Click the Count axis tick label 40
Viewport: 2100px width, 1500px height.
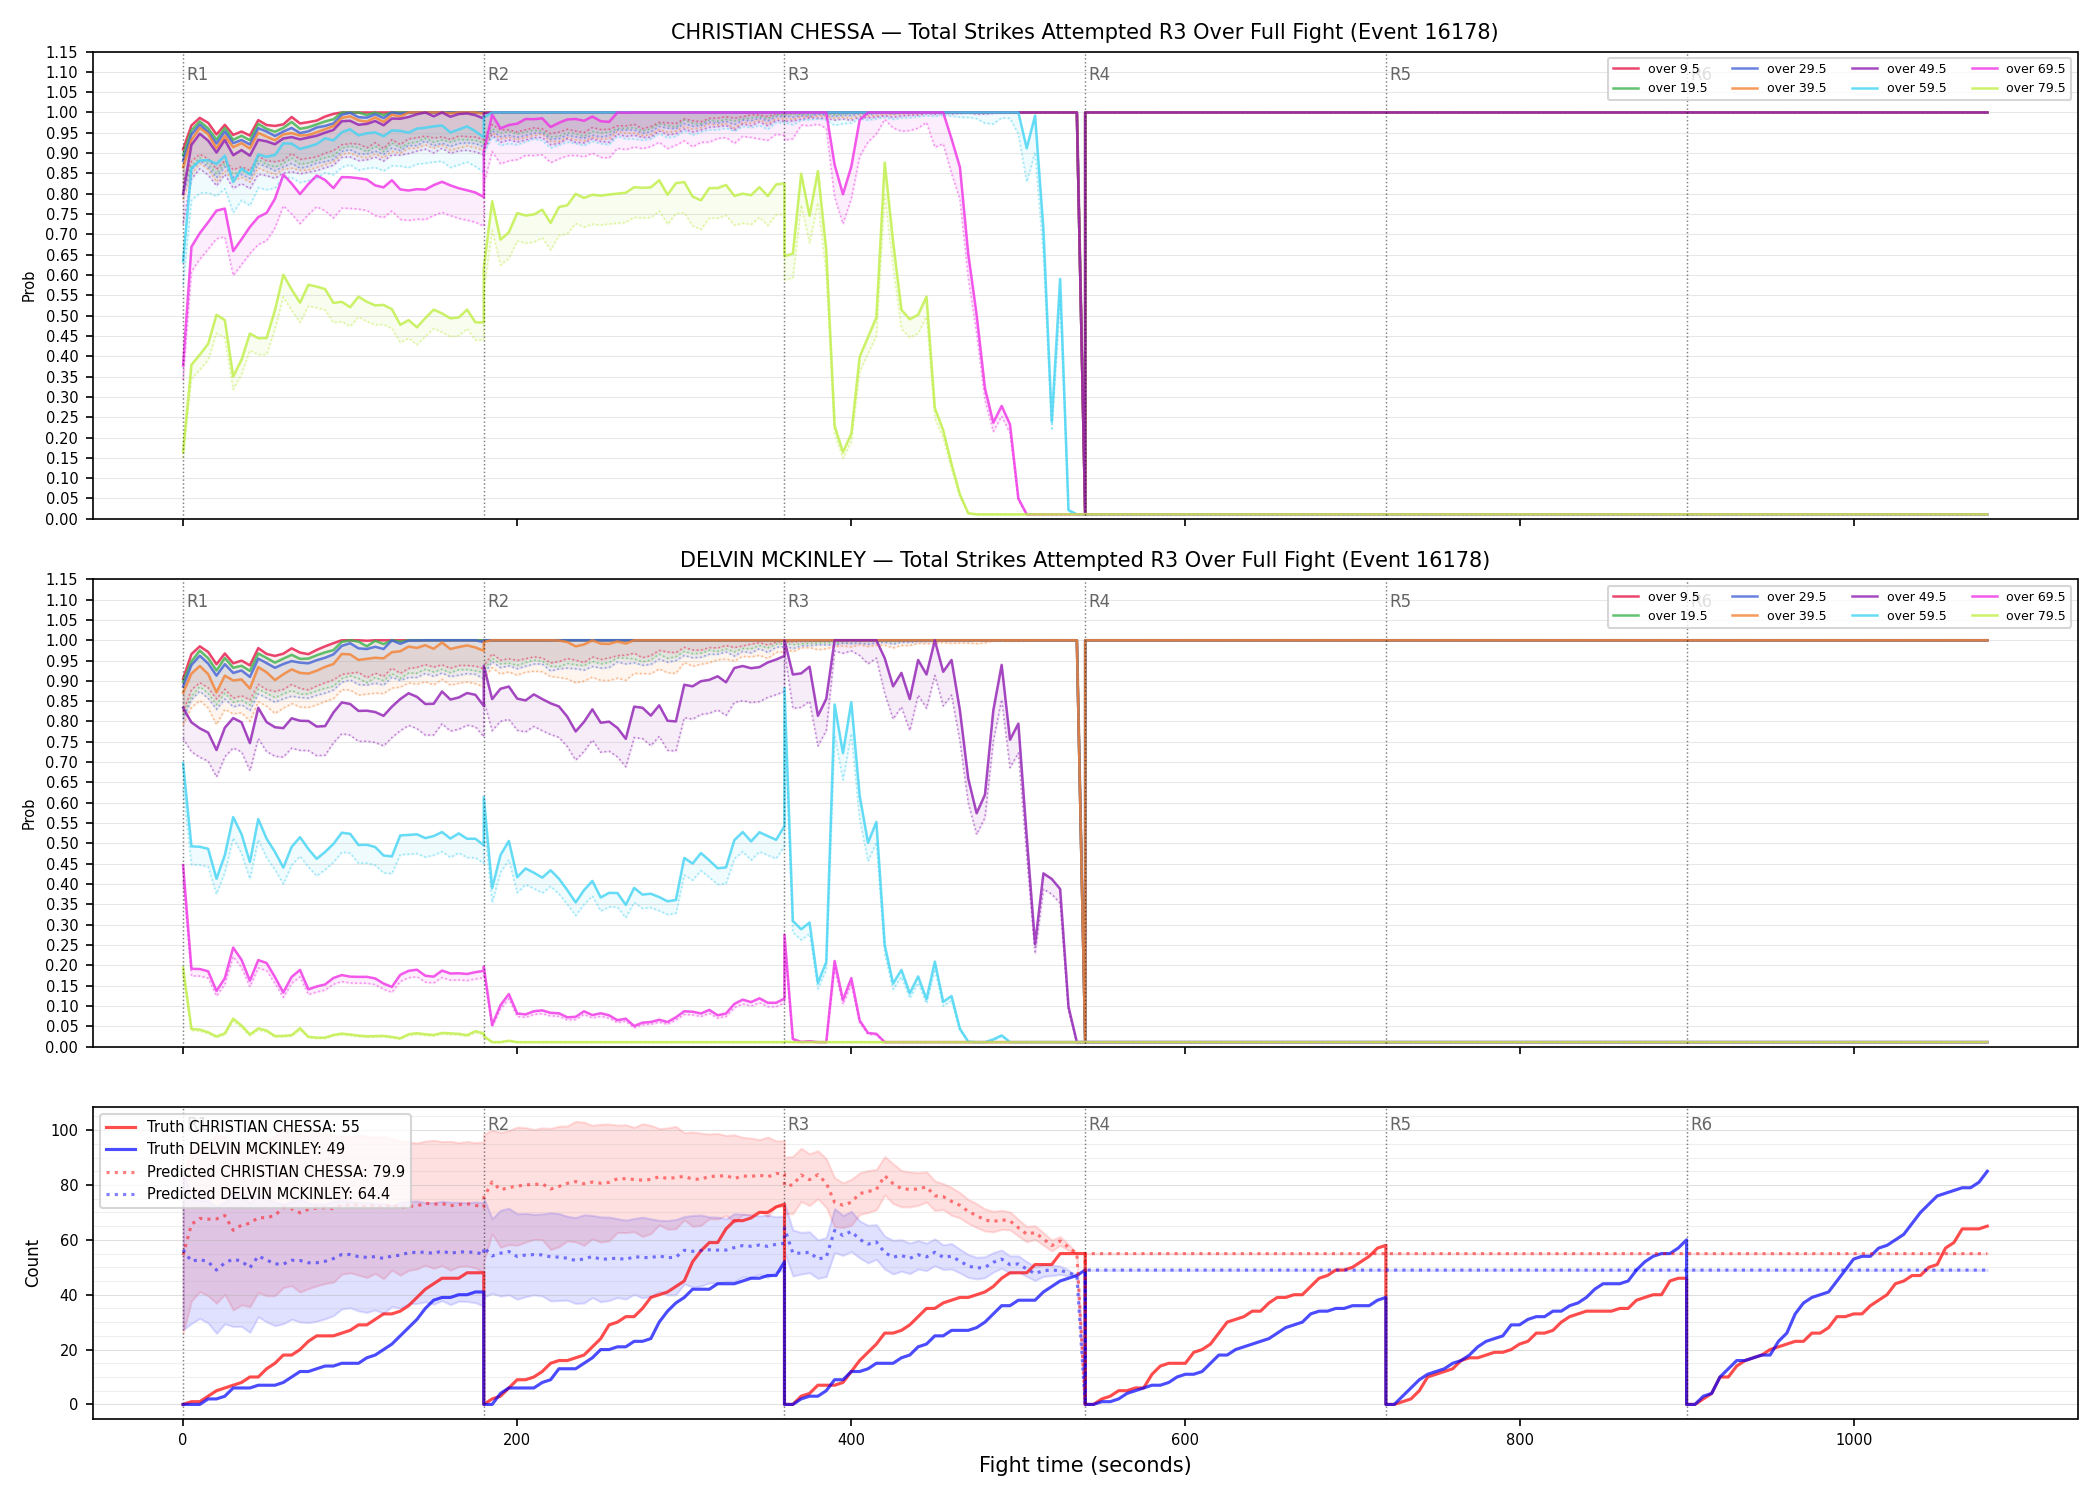pos(68,1296)
